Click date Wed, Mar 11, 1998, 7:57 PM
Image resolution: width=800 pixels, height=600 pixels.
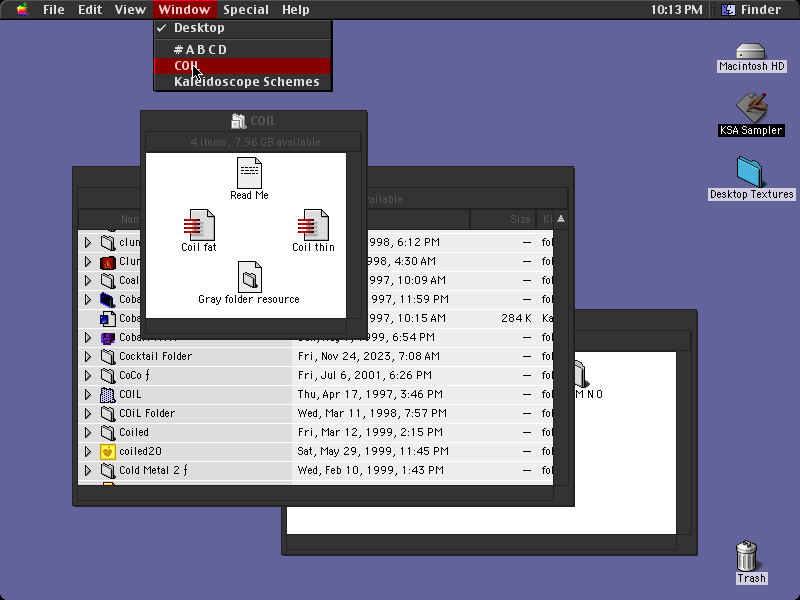click(x=372, y=413)
